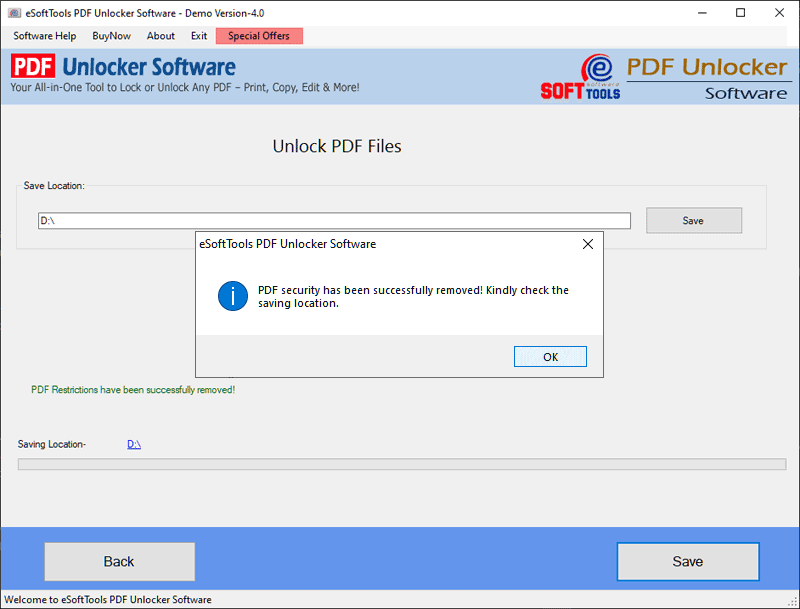This screenshot has width=800, height=609.
Task: Click the progress bar near the bottom
Action: coord(400,463)
